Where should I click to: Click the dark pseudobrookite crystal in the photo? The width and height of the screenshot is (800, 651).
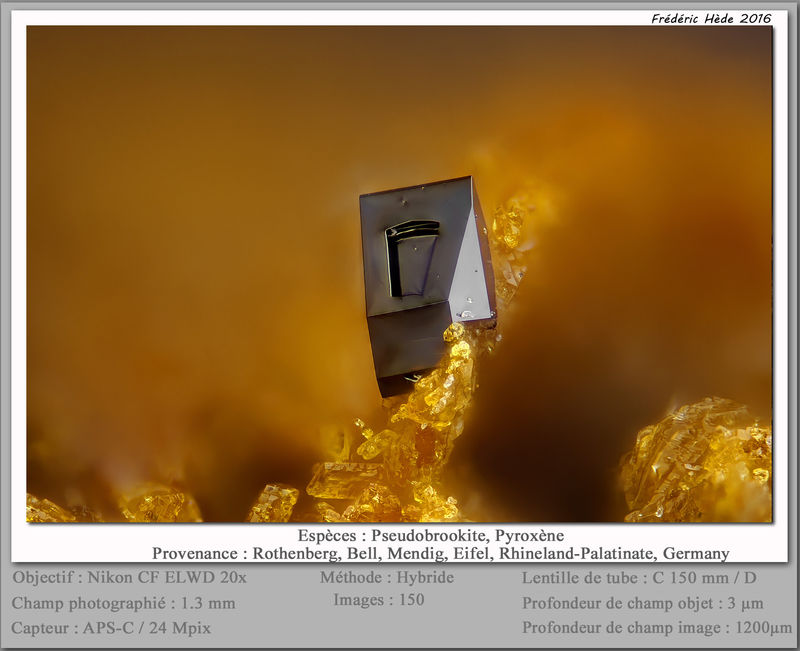click(x=427, y=286)
